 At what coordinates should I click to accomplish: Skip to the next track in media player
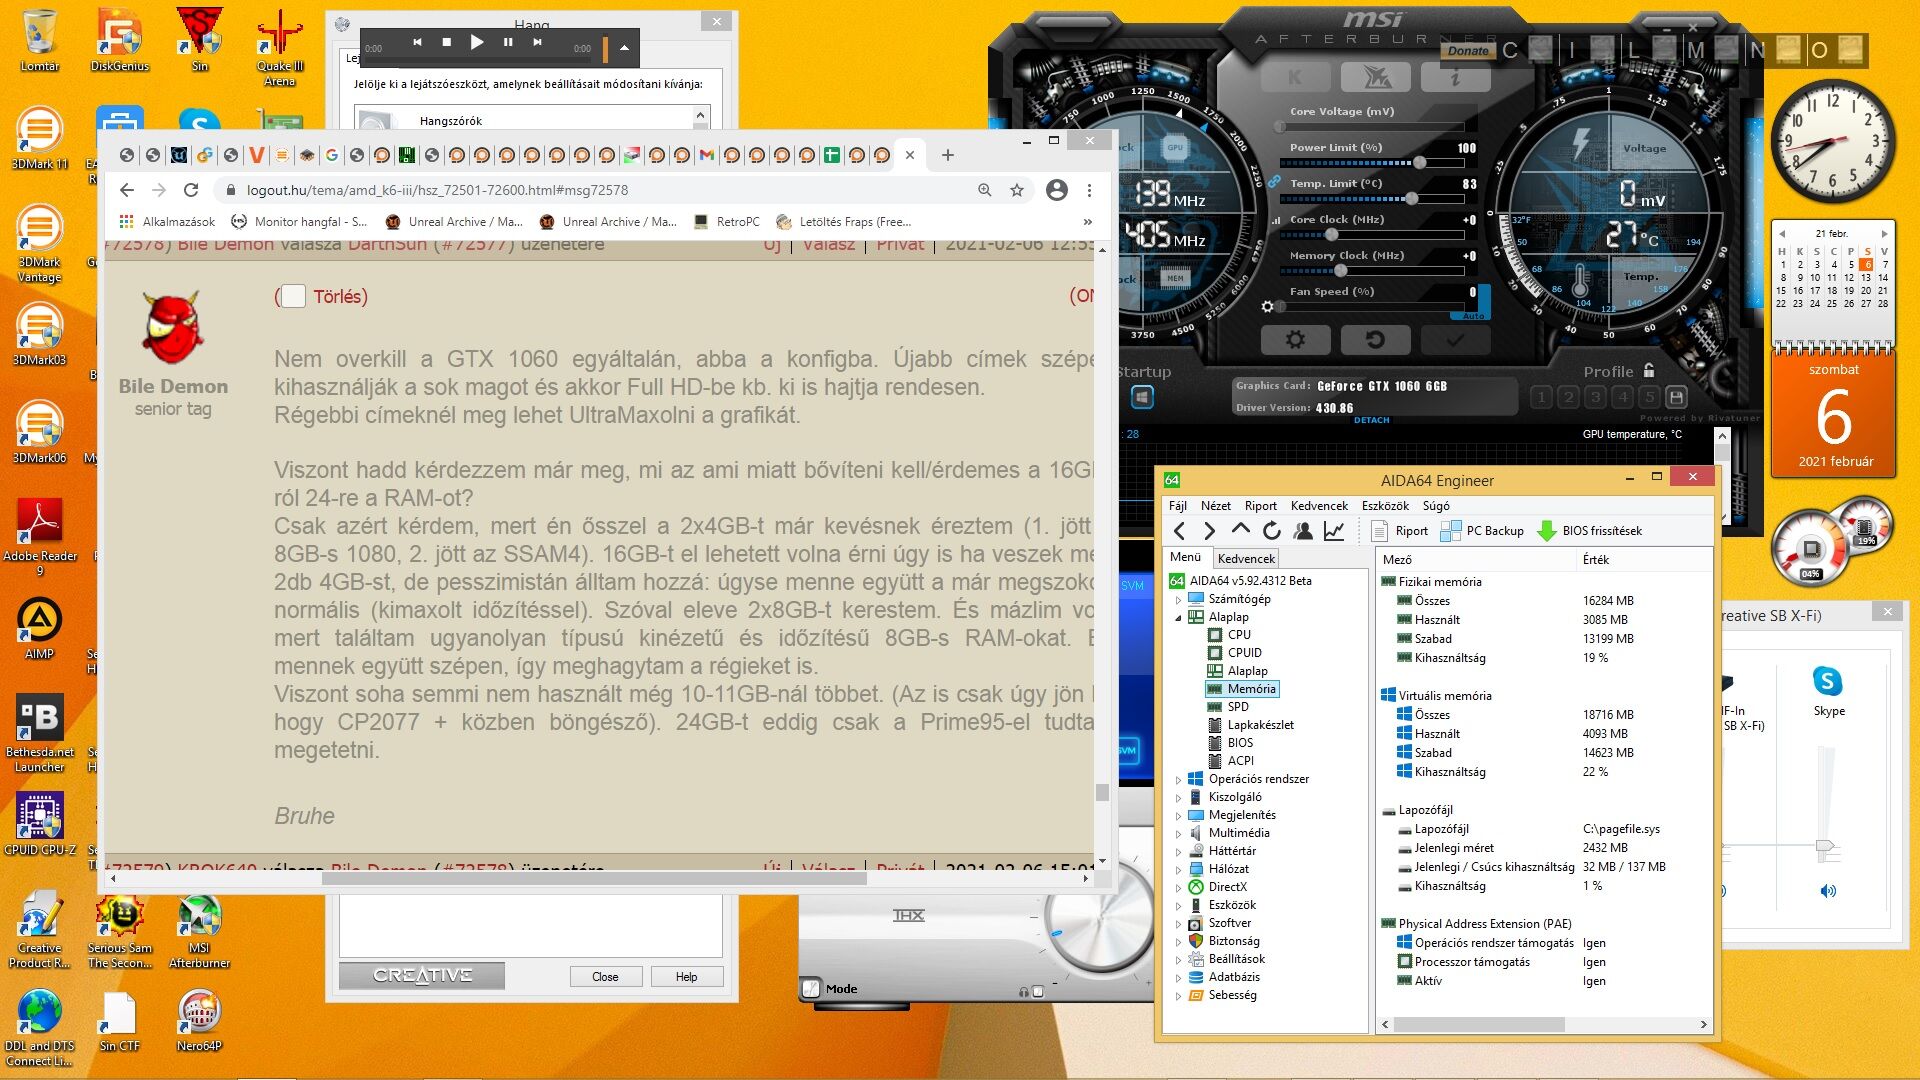click(538, 42)
